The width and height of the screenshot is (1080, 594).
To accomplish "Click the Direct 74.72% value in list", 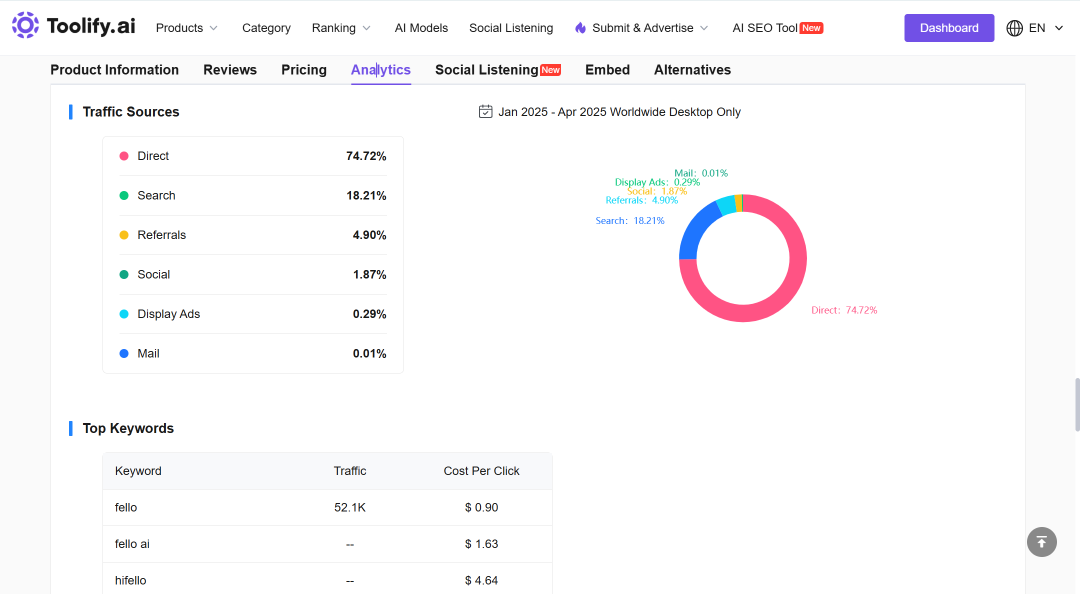I will click(366, 156).
